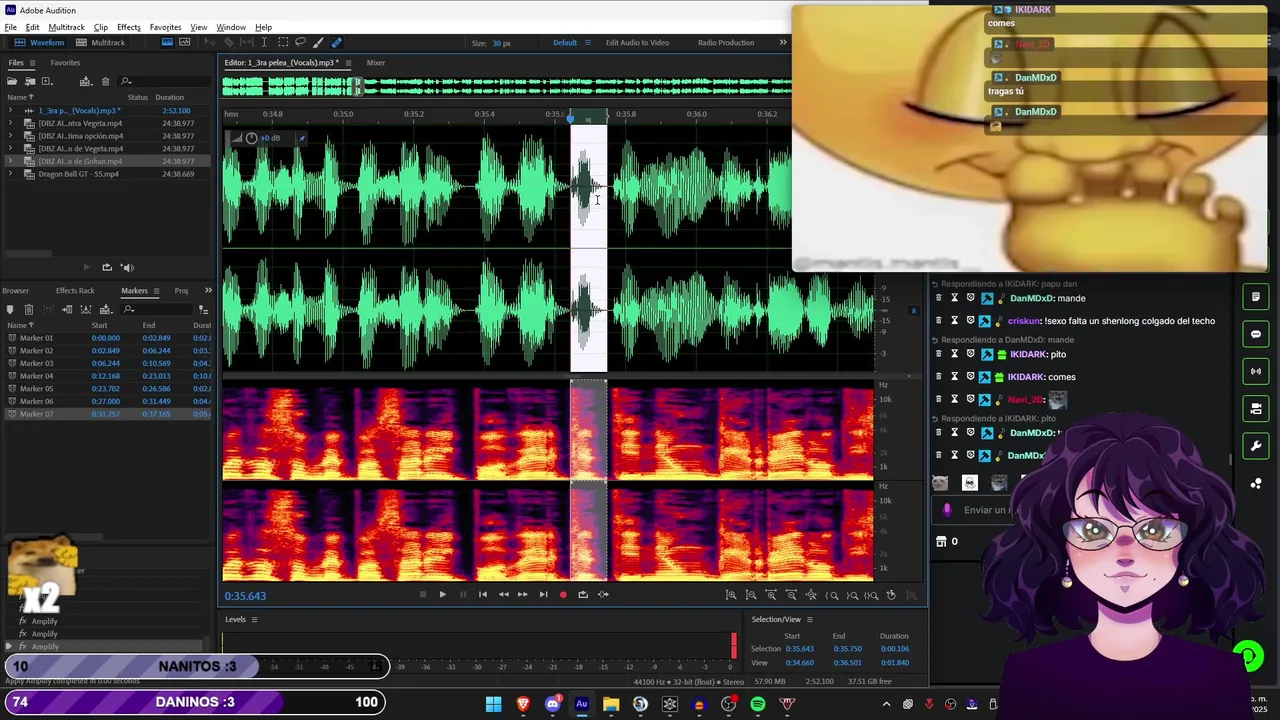Open the Files panel menu
Screen dimensions: 1280x720
[30, 63]
